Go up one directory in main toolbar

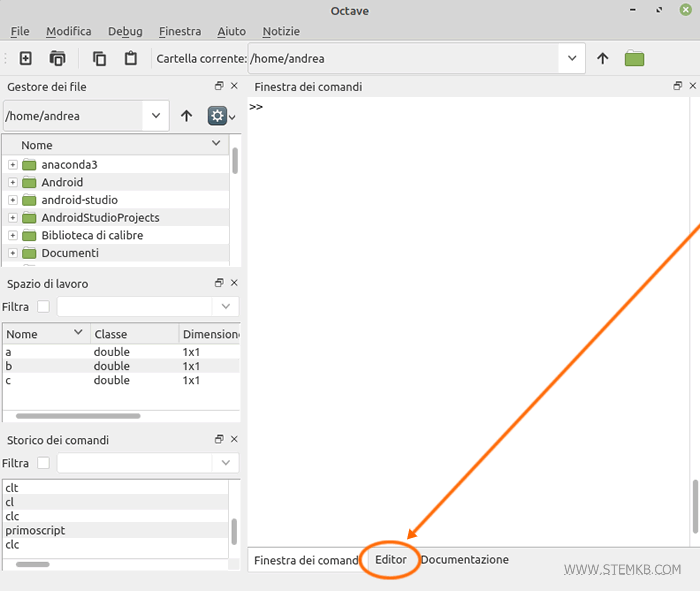point(602,58)
